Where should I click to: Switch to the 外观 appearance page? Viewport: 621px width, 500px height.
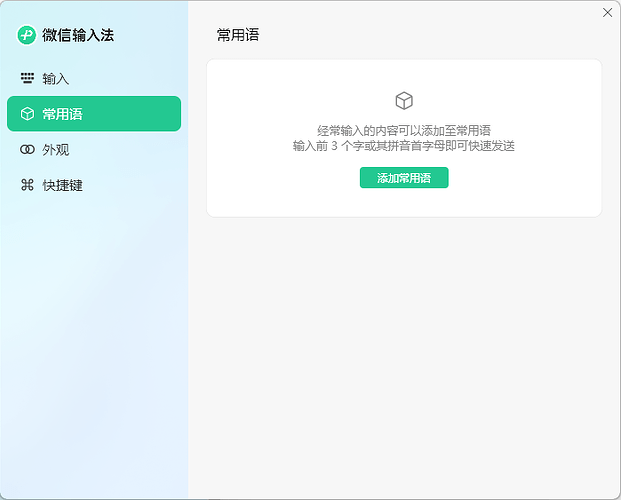(x=56, y=150)
